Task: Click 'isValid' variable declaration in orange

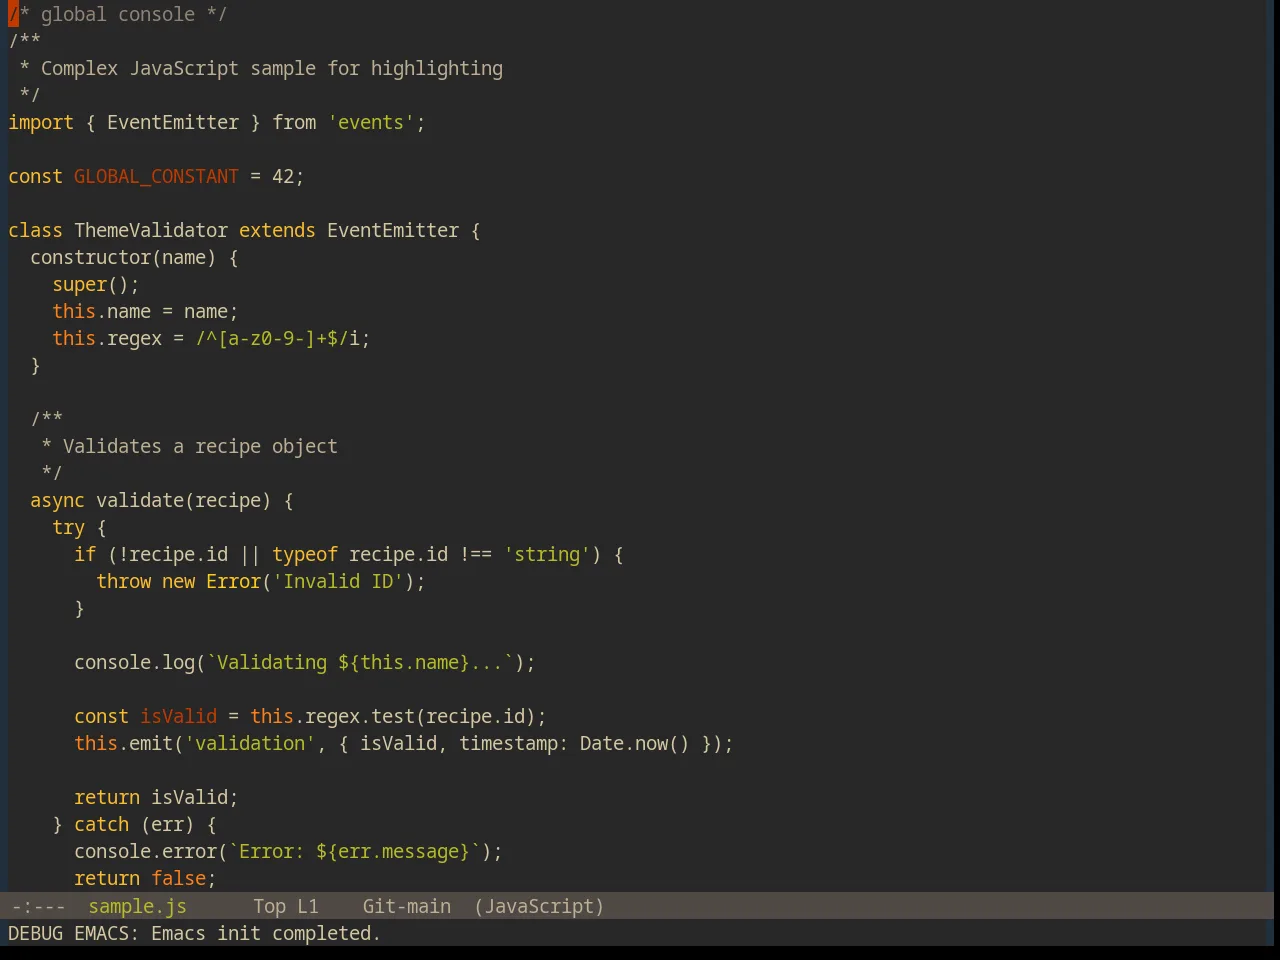Action: pyautogui.click(x=178, y=716)
